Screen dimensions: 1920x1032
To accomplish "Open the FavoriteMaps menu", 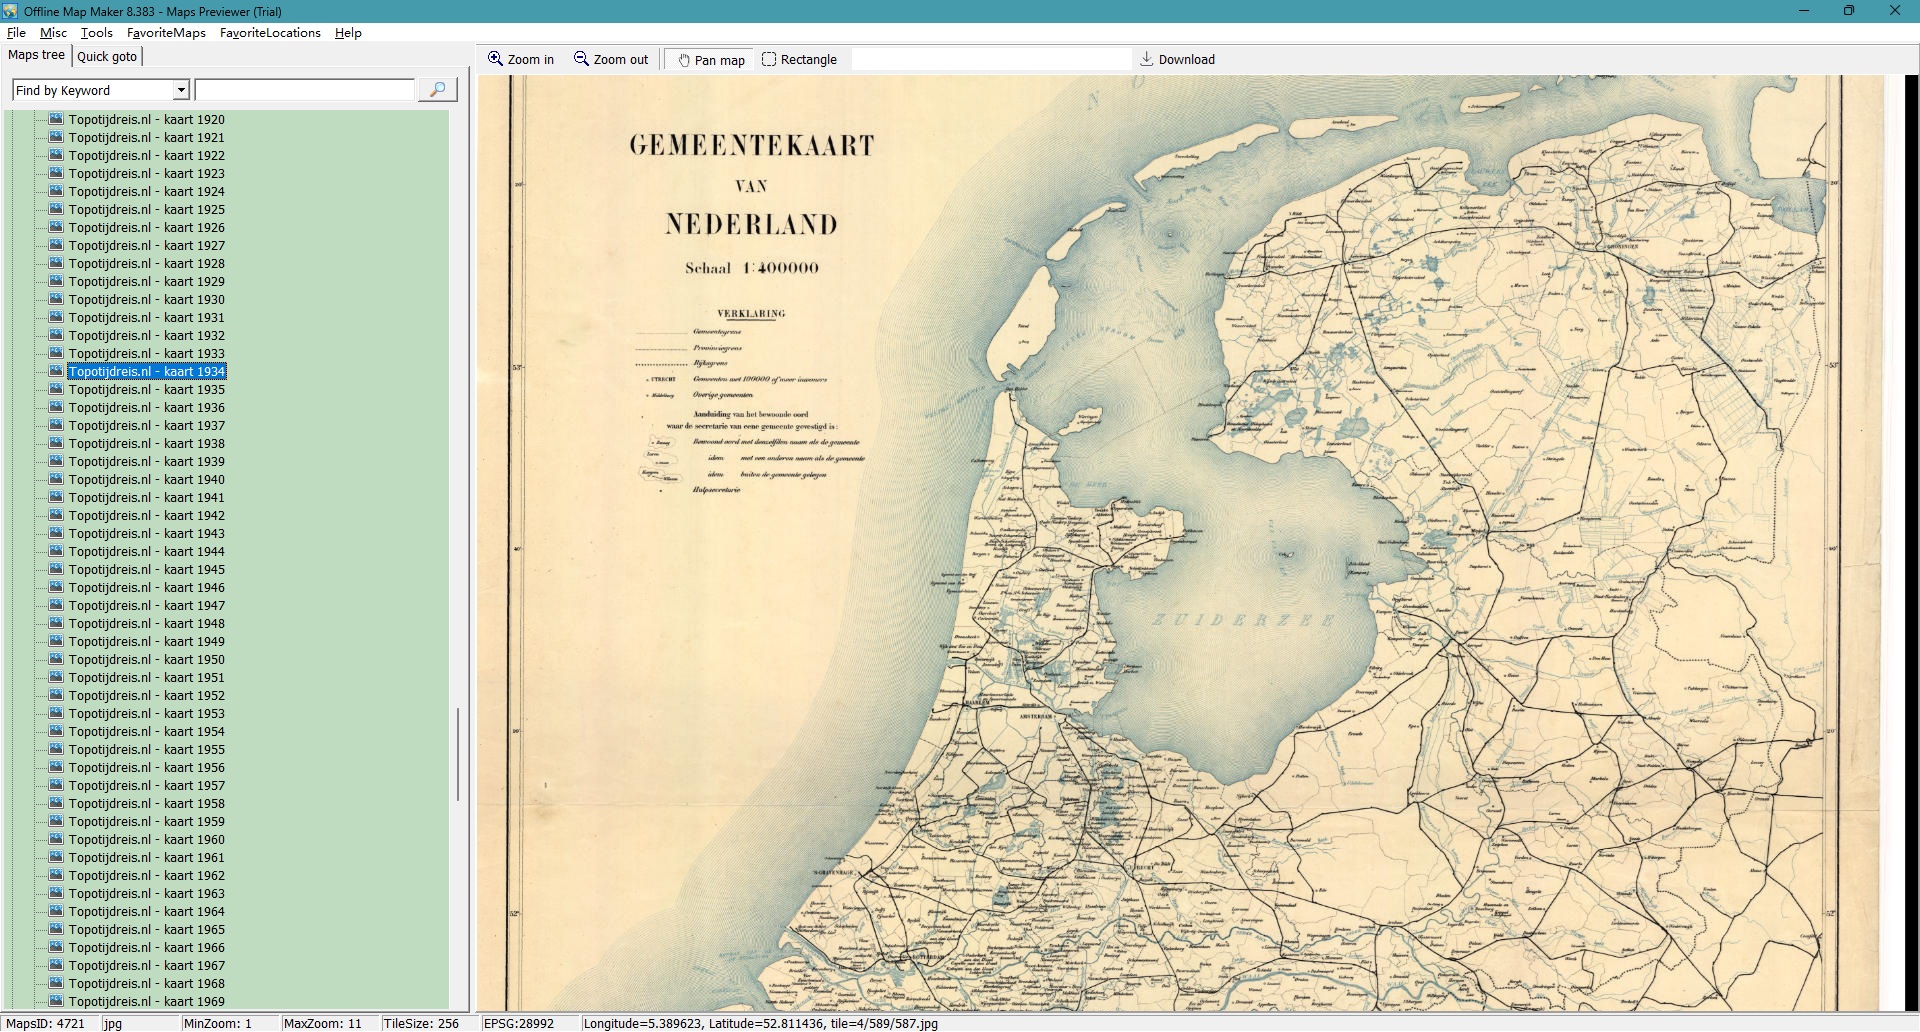I will [166, 33].
